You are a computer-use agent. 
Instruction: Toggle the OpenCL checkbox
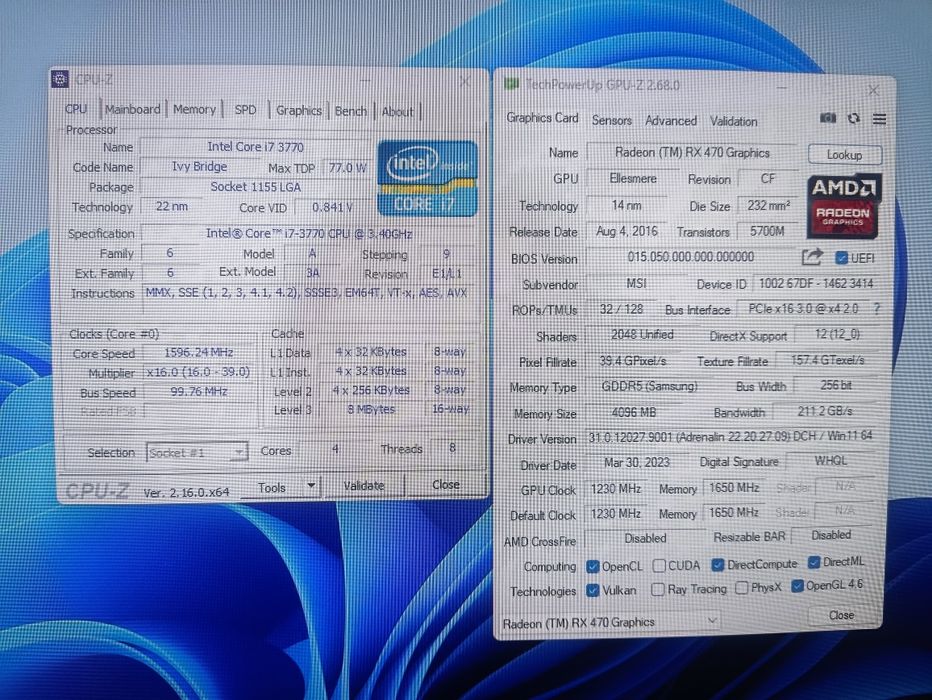coord(592,566)
